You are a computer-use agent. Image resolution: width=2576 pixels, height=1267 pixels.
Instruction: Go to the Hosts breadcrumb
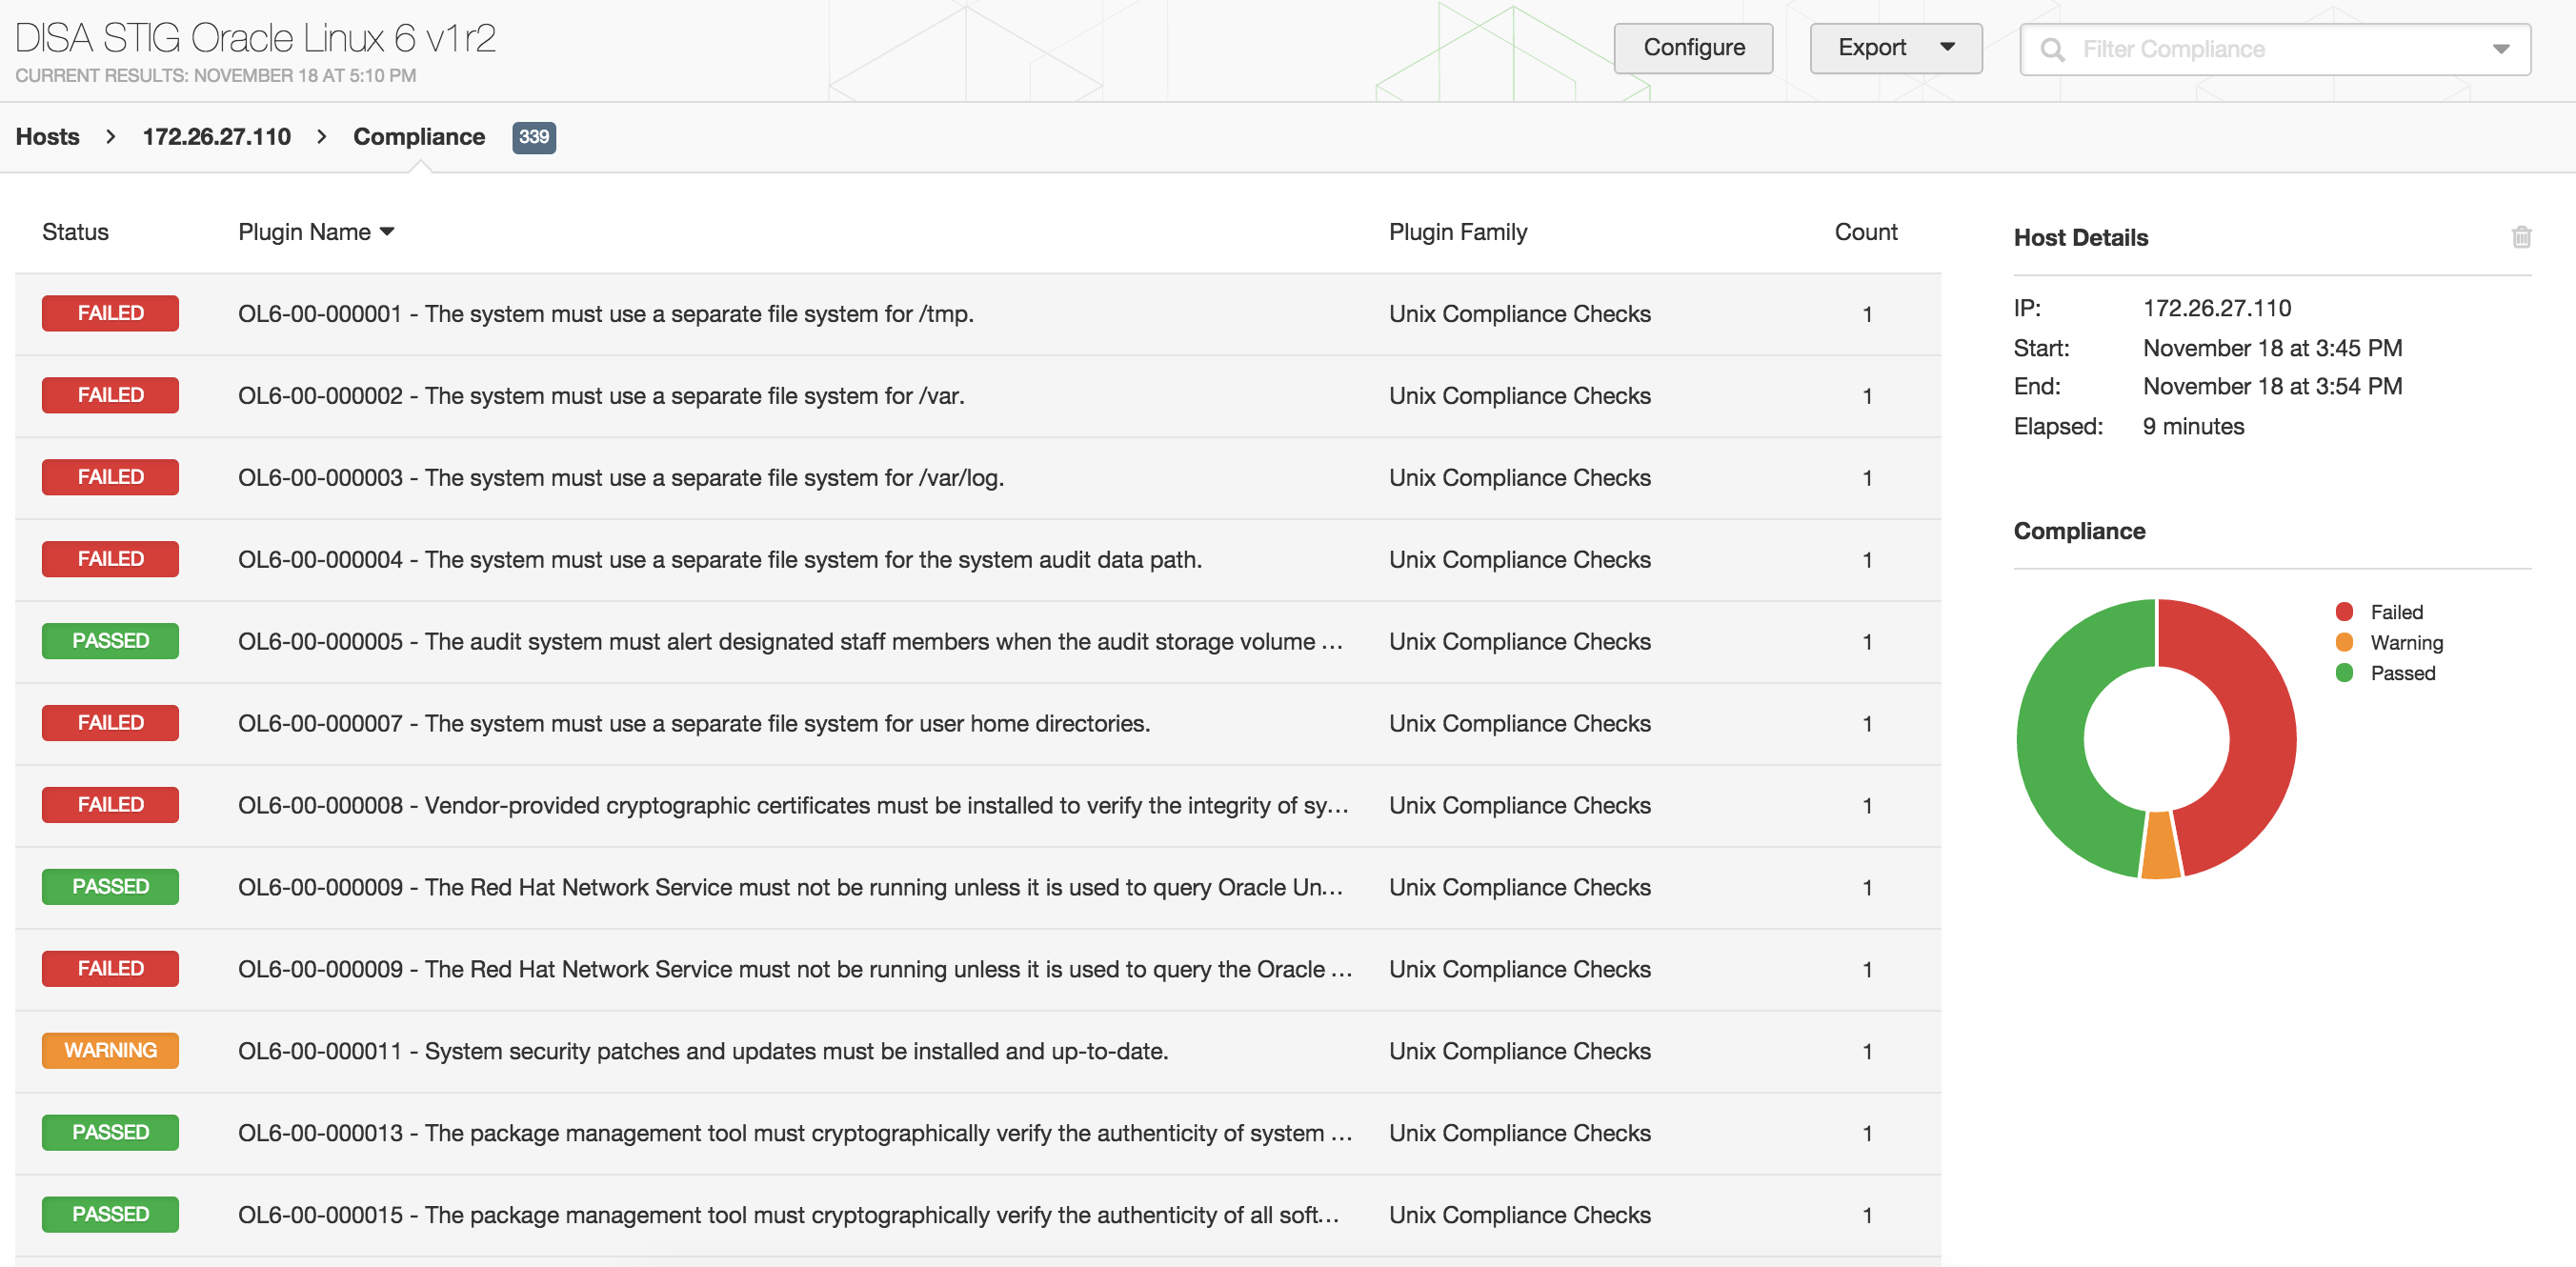tap(47, 137)
